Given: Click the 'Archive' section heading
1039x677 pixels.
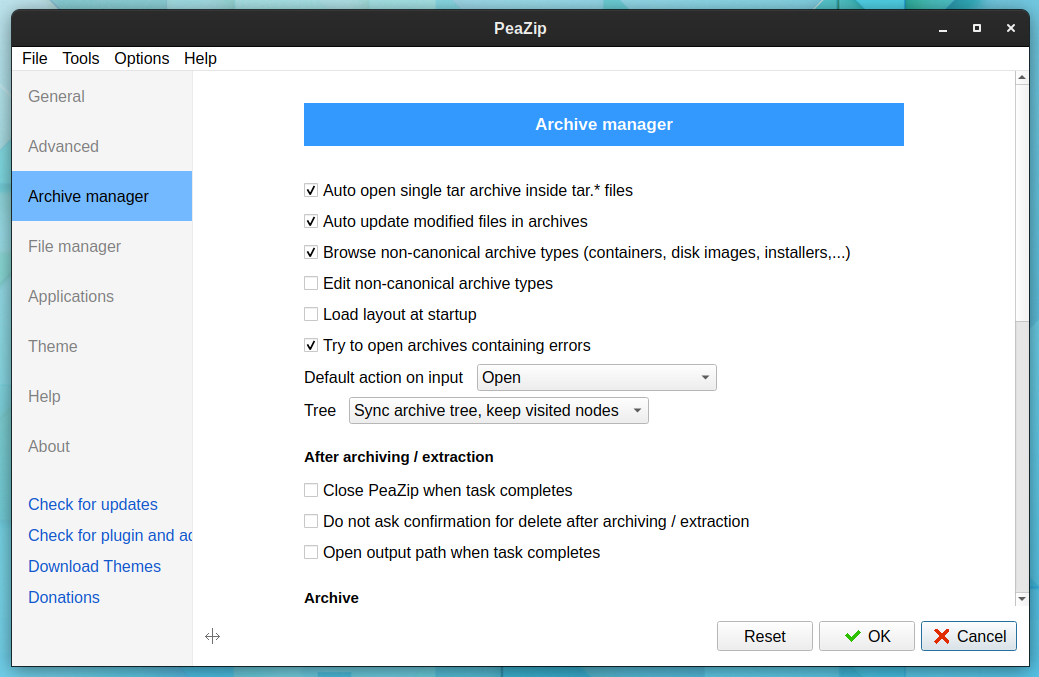Looking at the screenshot, I should click(331, 598).
